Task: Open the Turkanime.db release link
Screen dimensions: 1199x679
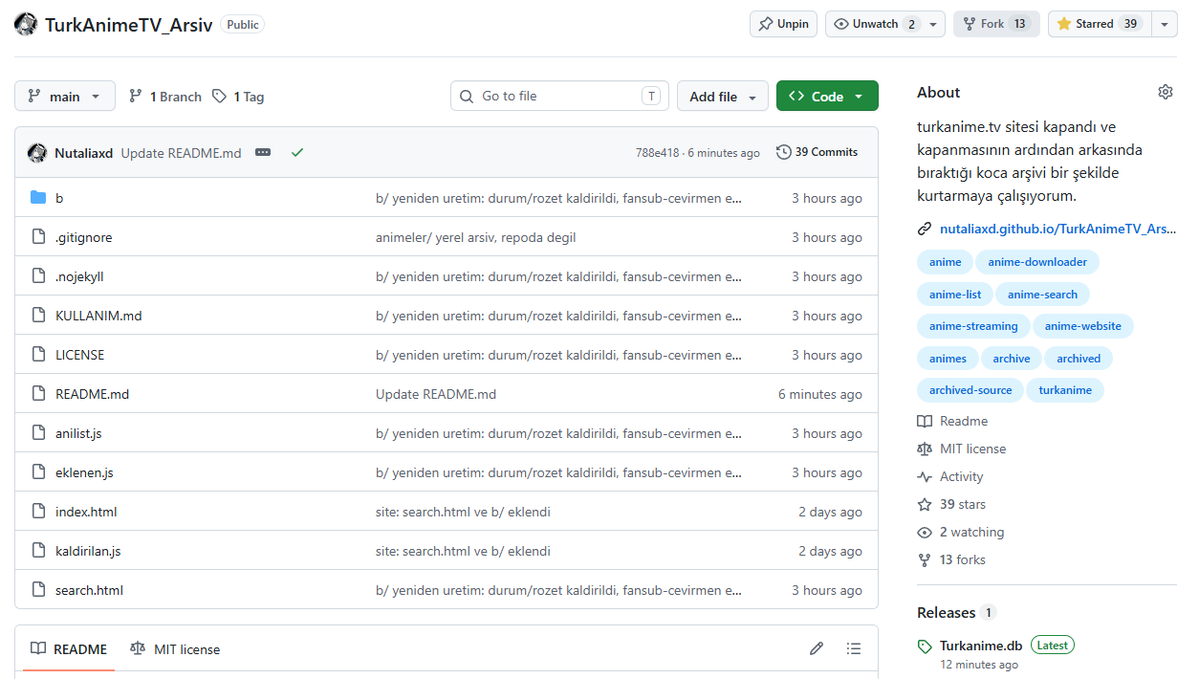Action: click(x=981, y=646)
